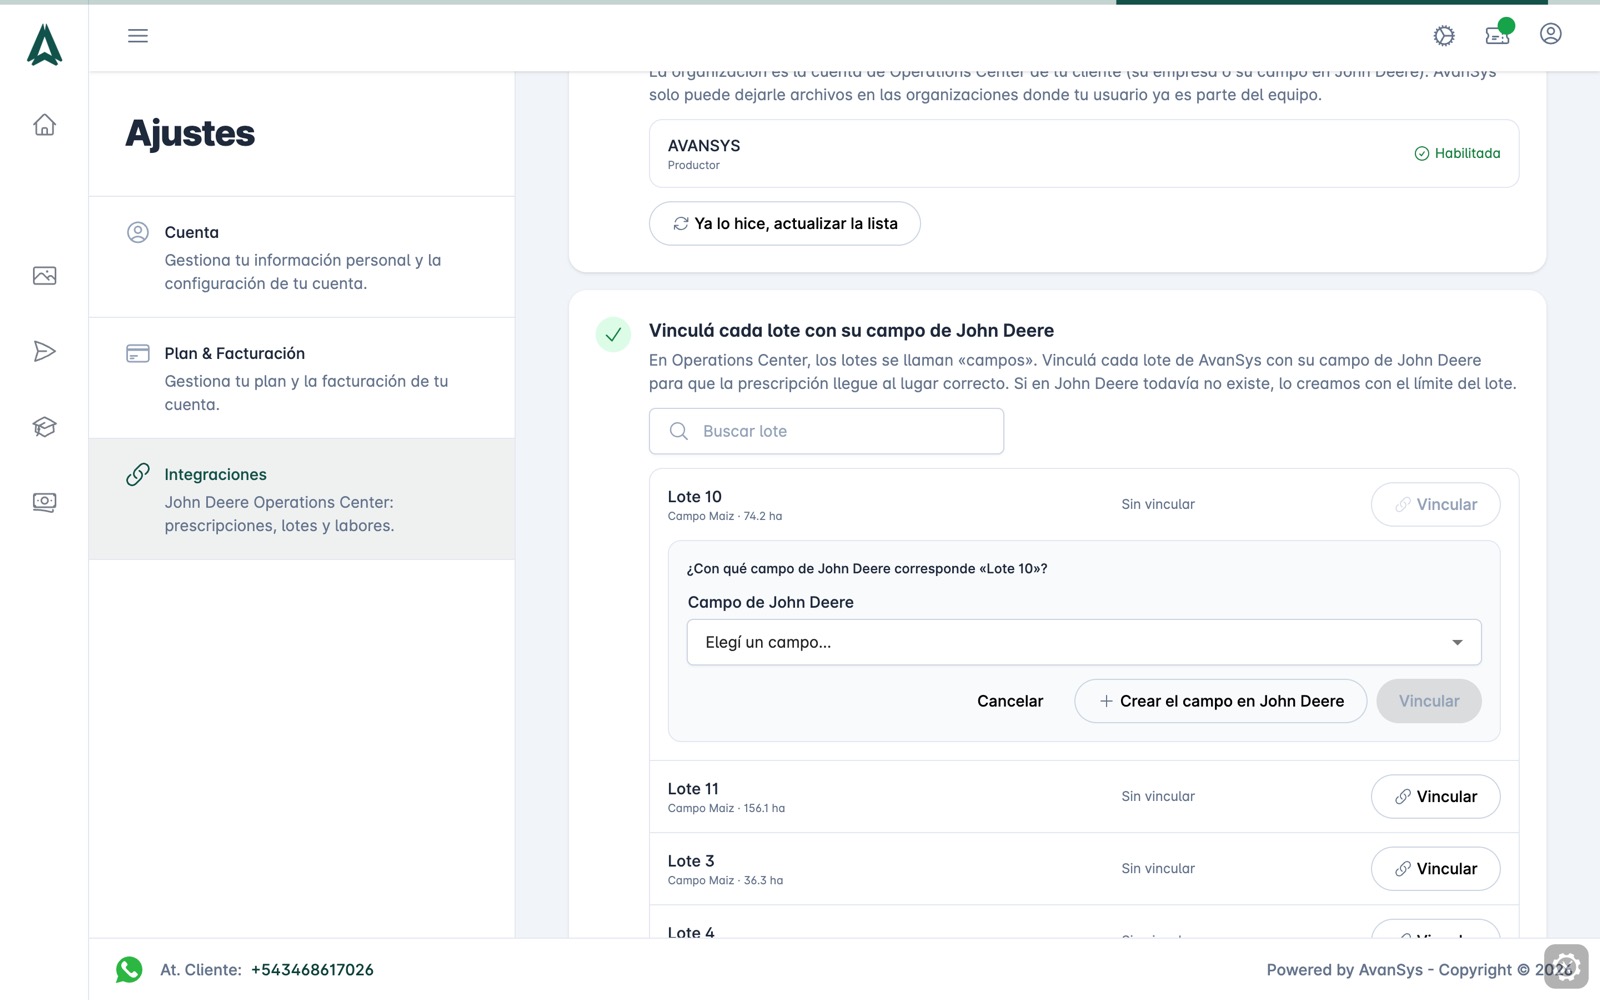Screen dimensions: 1600x1000
Task: Click Ya lo hice, actualizar la lista
Action: pos(785,224)
